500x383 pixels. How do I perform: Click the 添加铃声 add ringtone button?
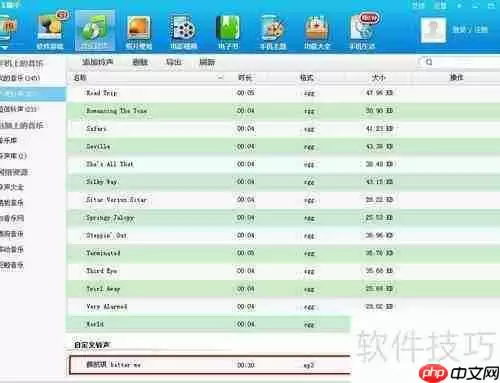click(98, 62)
